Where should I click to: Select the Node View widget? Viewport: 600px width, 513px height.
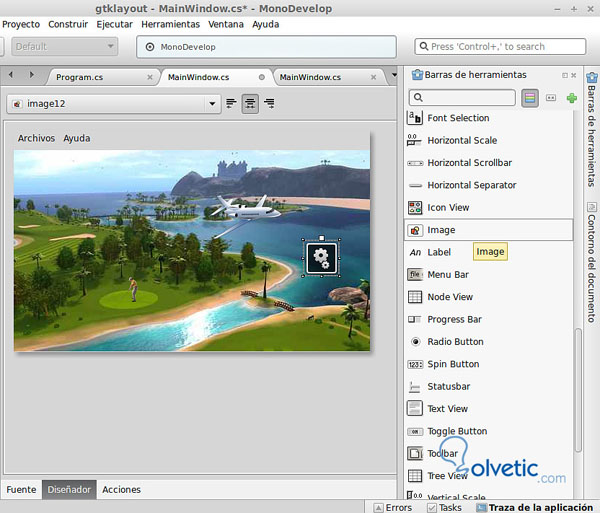[x=449, y=297]
